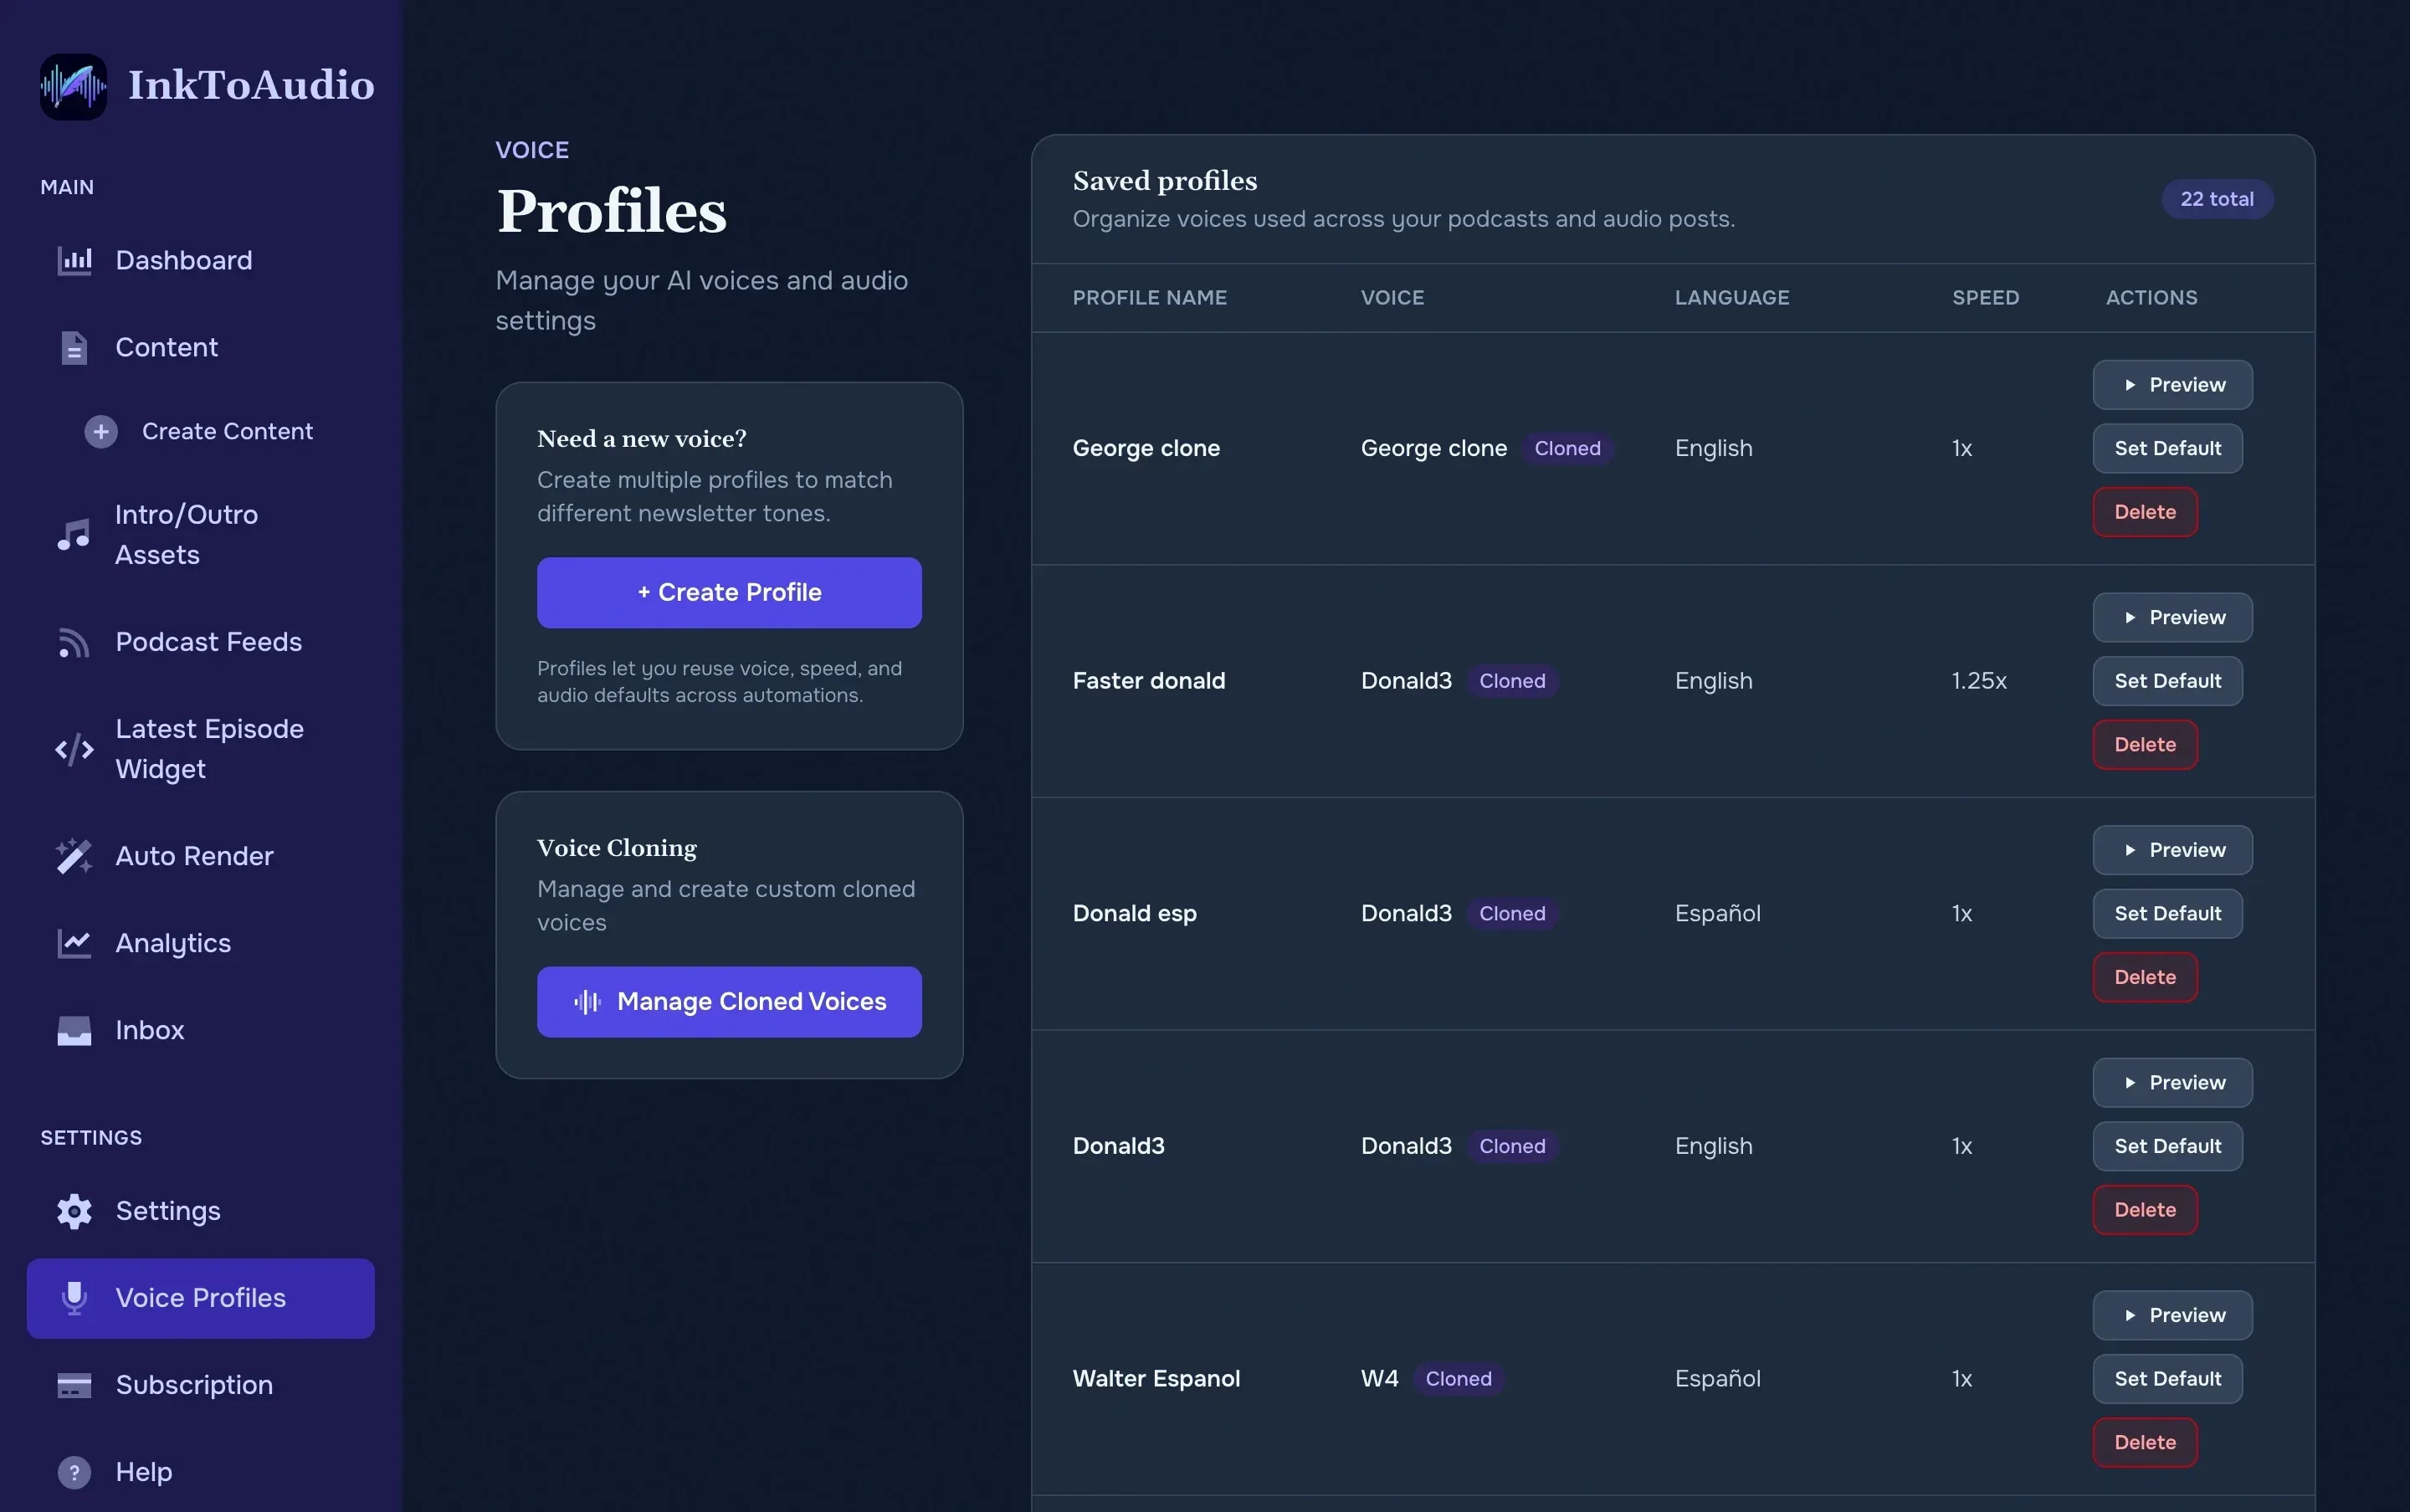The width and height of the screenshot is (2410, 1512).
Task: Set the Donald3 profile as default
Action: (2167, 1148)
